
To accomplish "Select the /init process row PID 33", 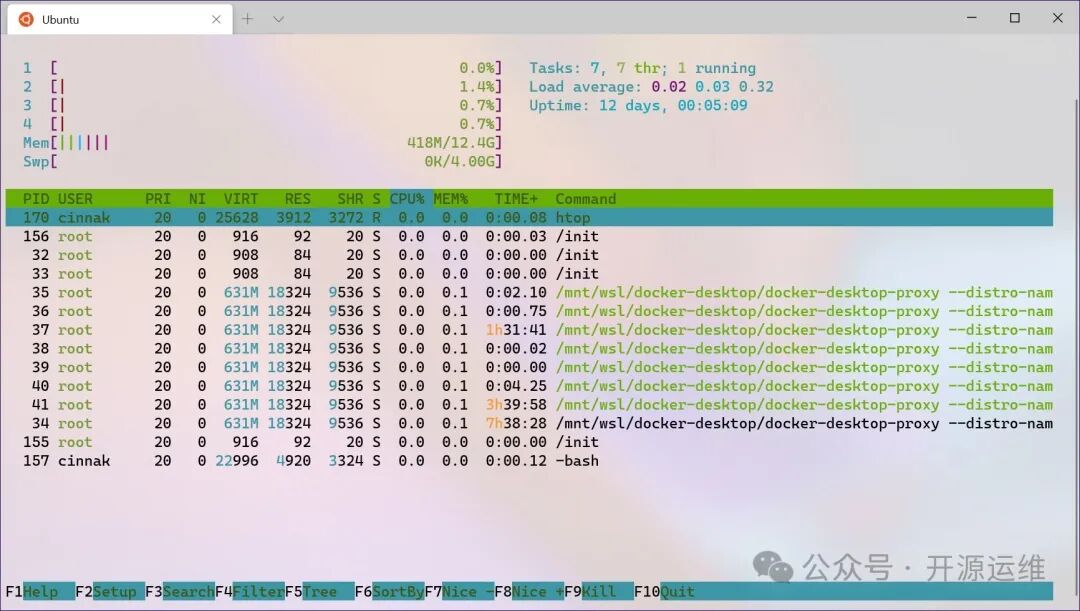I will (529, 273).
